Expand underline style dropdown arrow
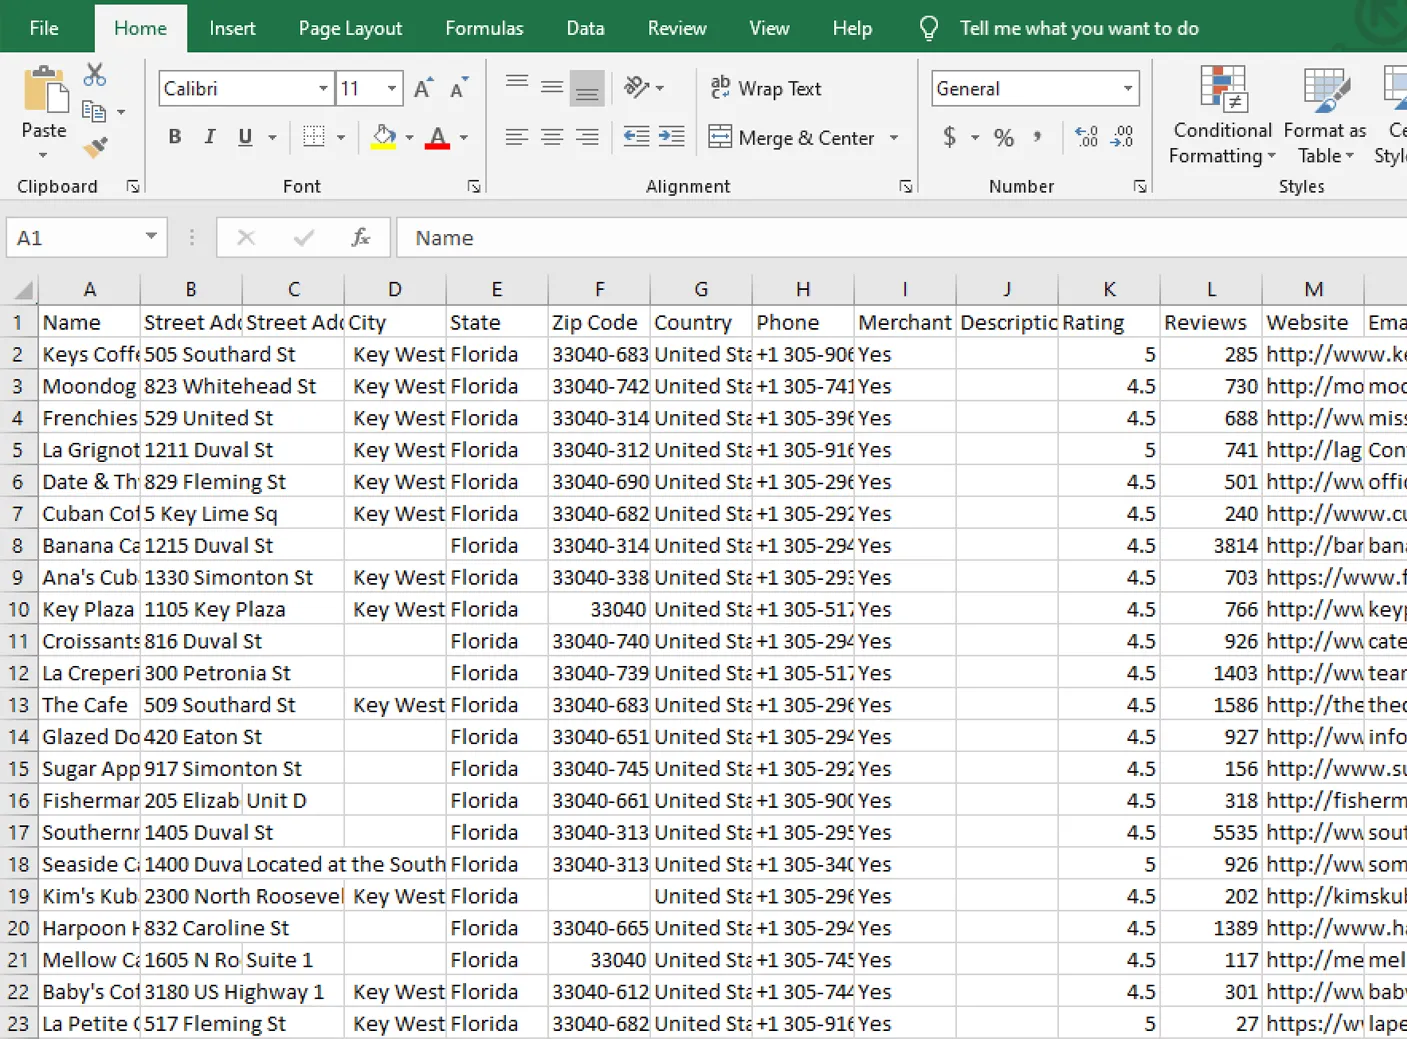The width and height of the screenshot is (1407, 1039). coord(272,137)
